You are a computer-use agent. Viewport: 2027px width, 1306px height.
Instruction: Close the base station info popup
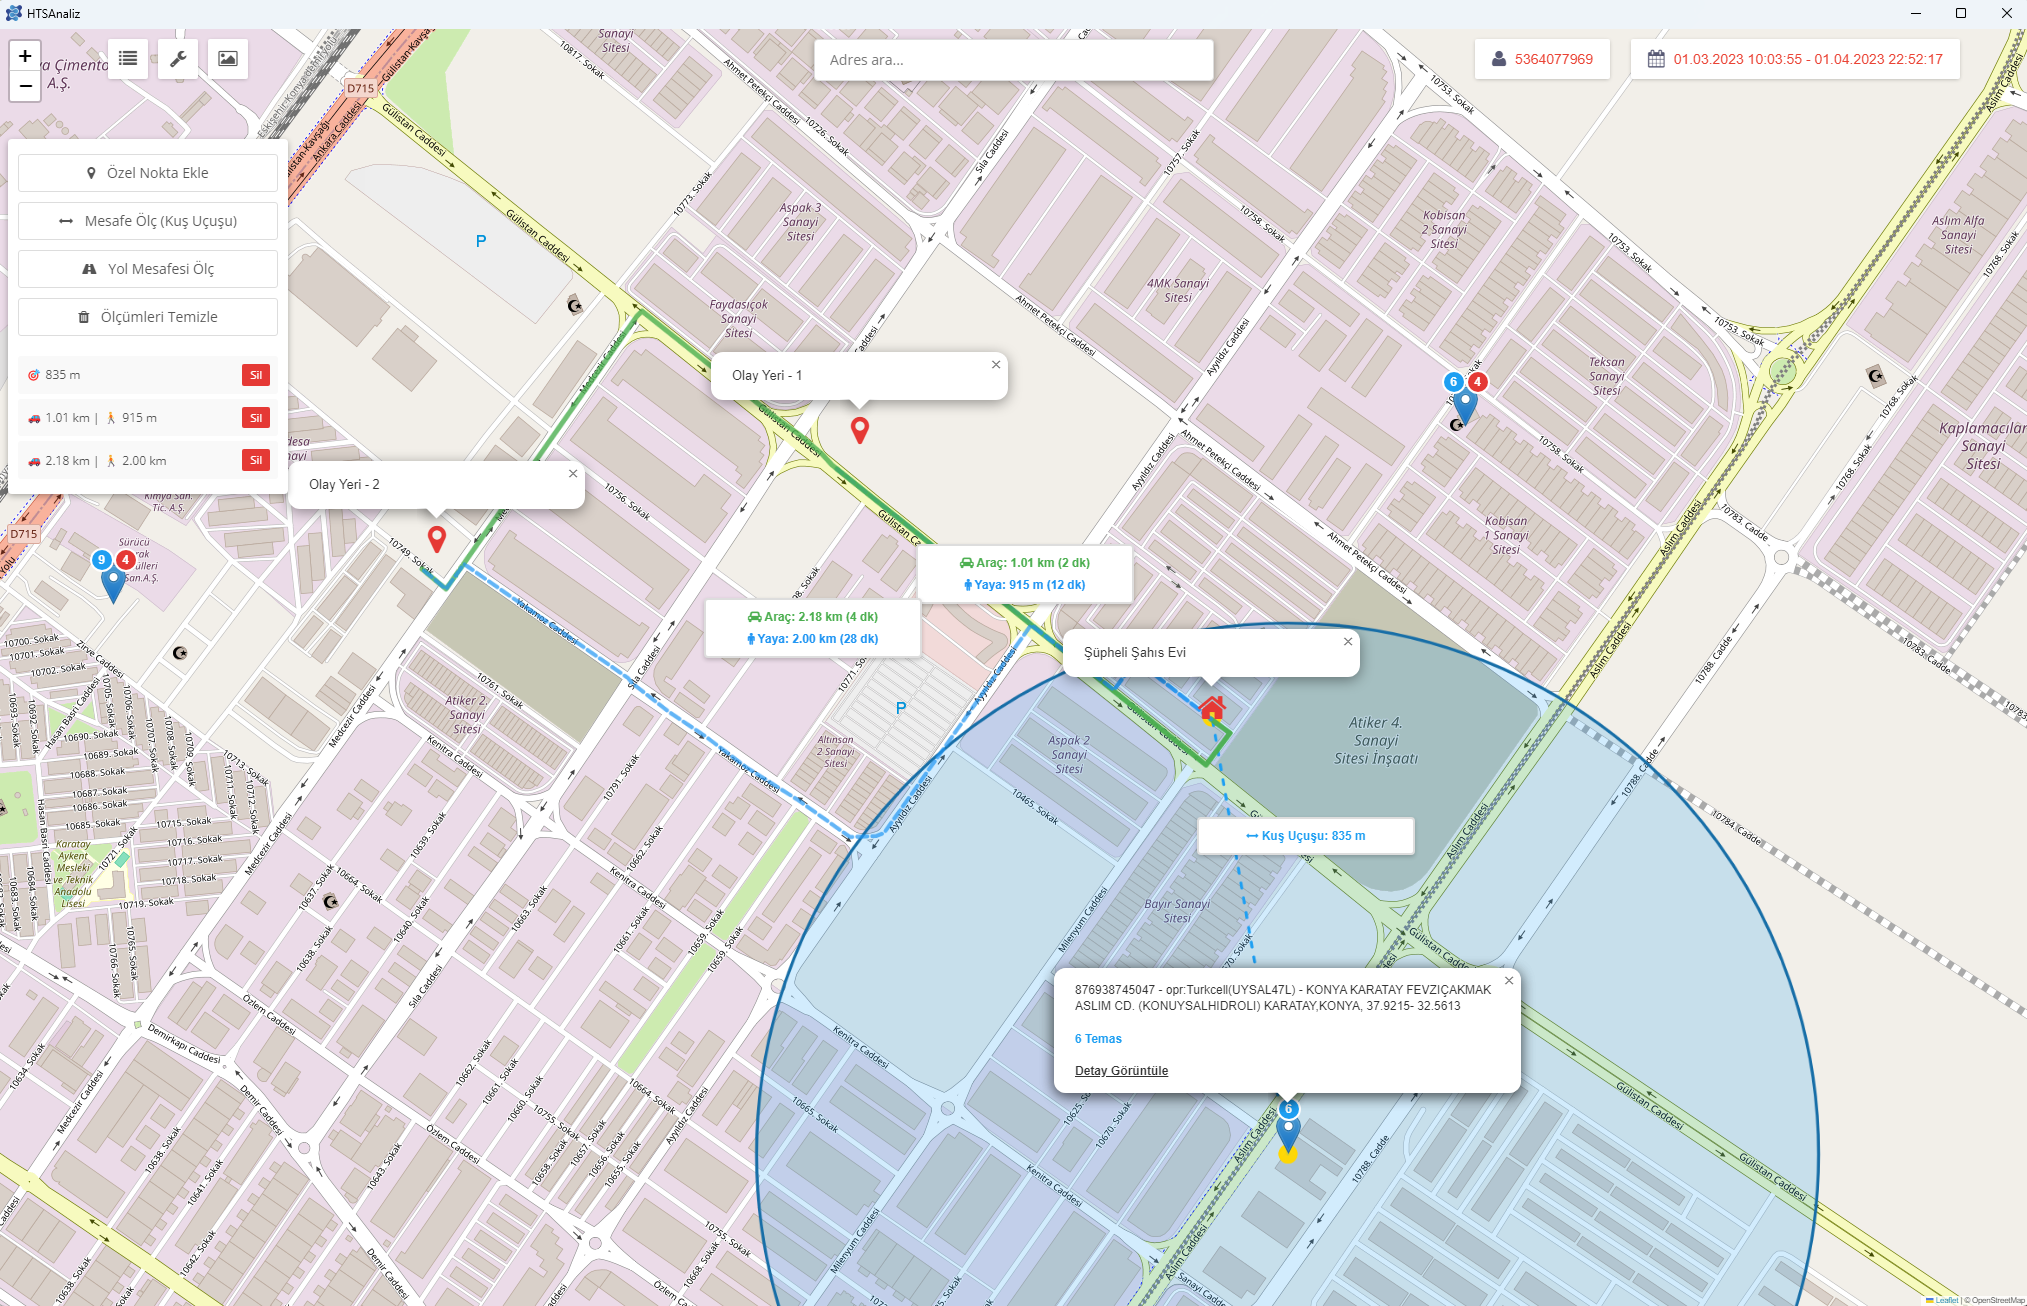pyautogui.click(x=1509, y=981)
